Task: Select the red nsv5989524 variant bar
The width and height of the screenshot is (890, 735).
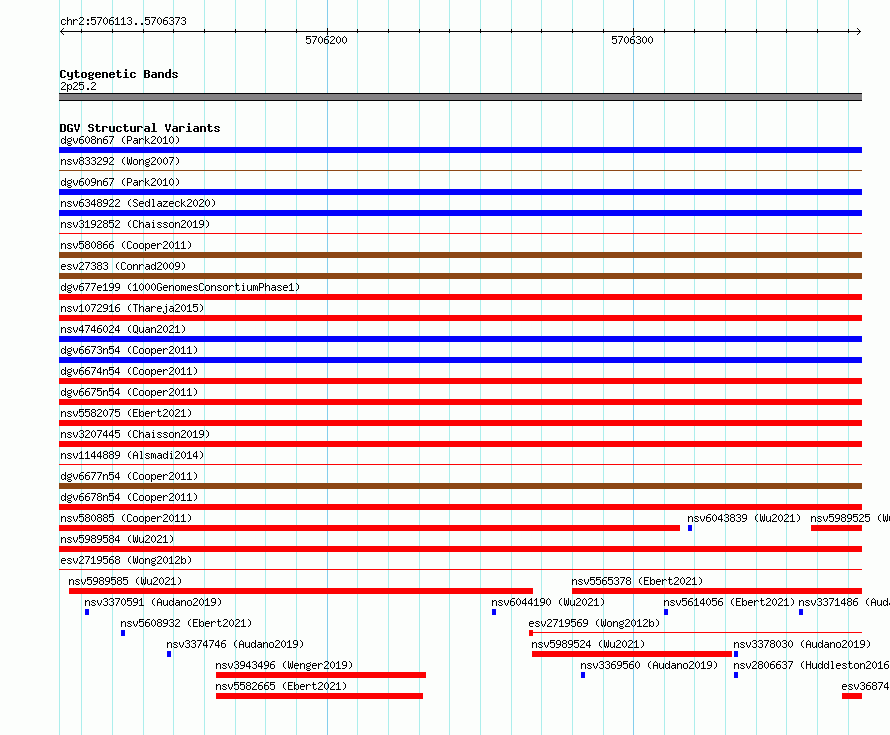Action: pyautogui.click(x=632, y=654)
